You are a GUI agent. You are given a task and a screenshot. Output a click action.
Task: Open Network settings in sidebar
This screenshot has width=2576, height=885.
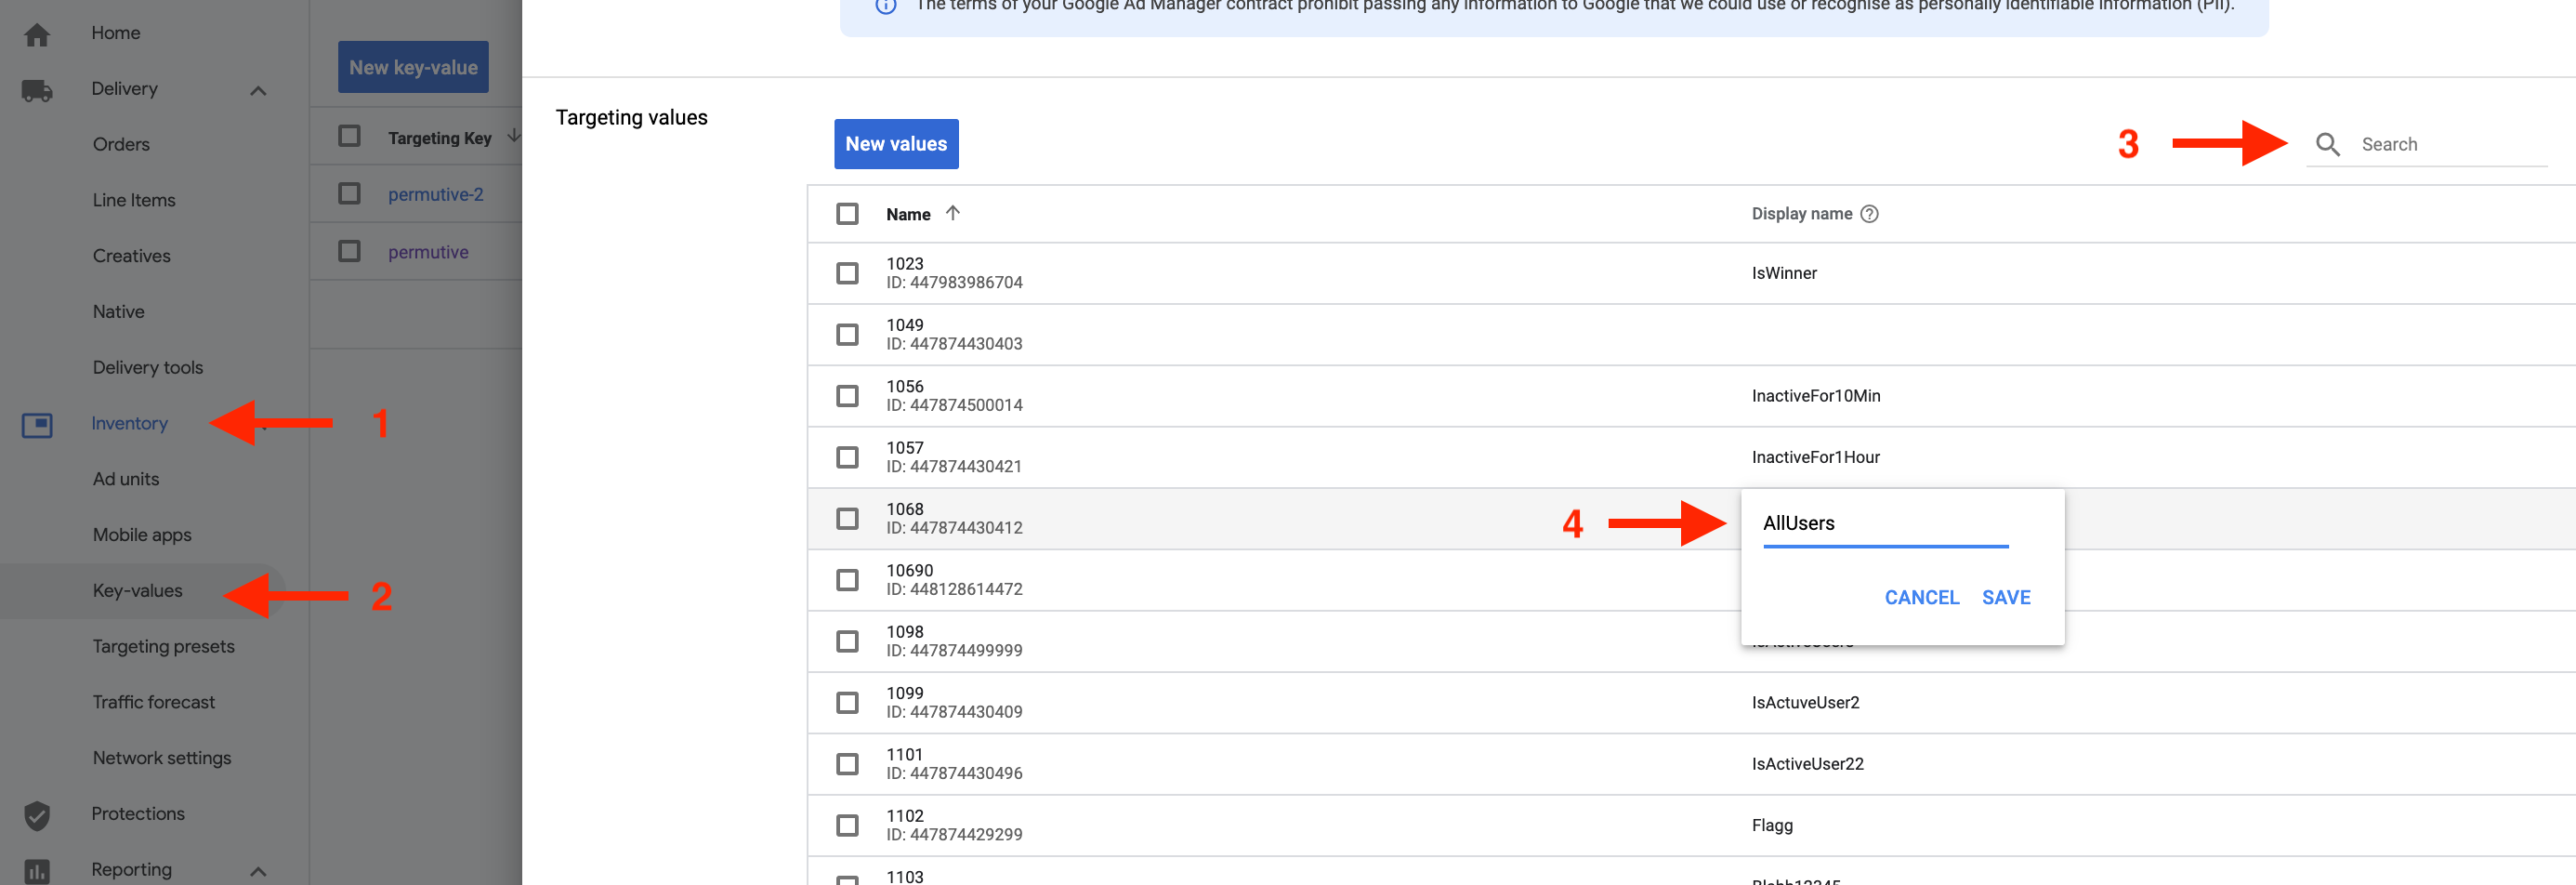pos(162,758)
